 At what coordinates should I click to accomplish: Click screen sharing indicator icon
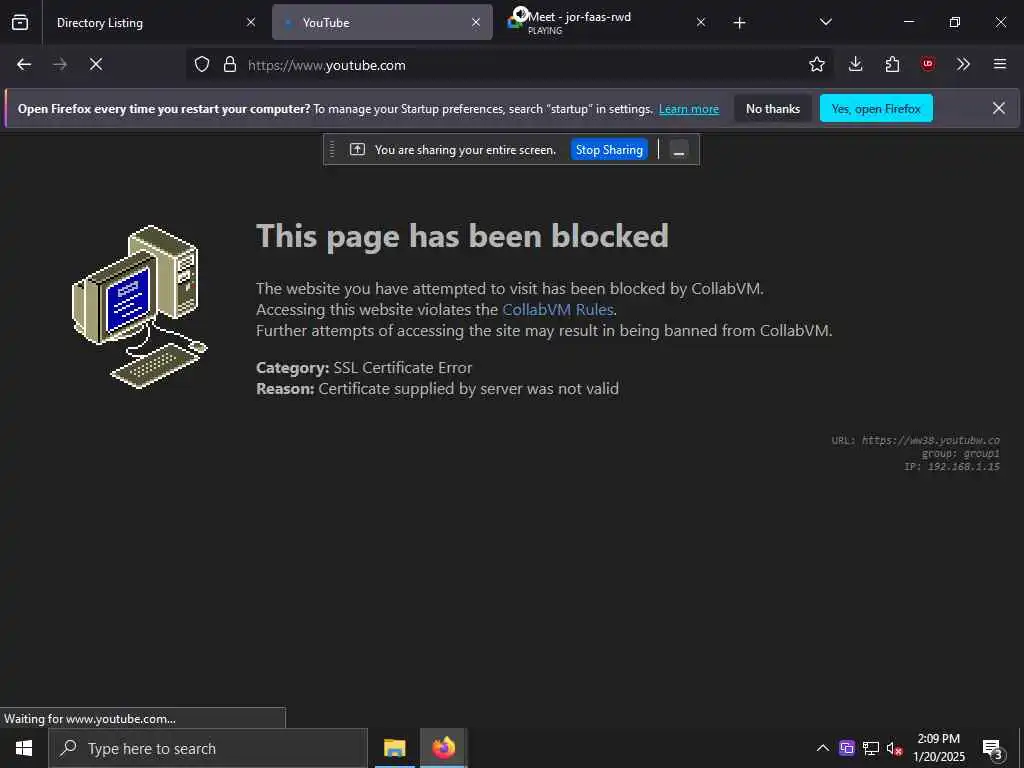[357, 150]
